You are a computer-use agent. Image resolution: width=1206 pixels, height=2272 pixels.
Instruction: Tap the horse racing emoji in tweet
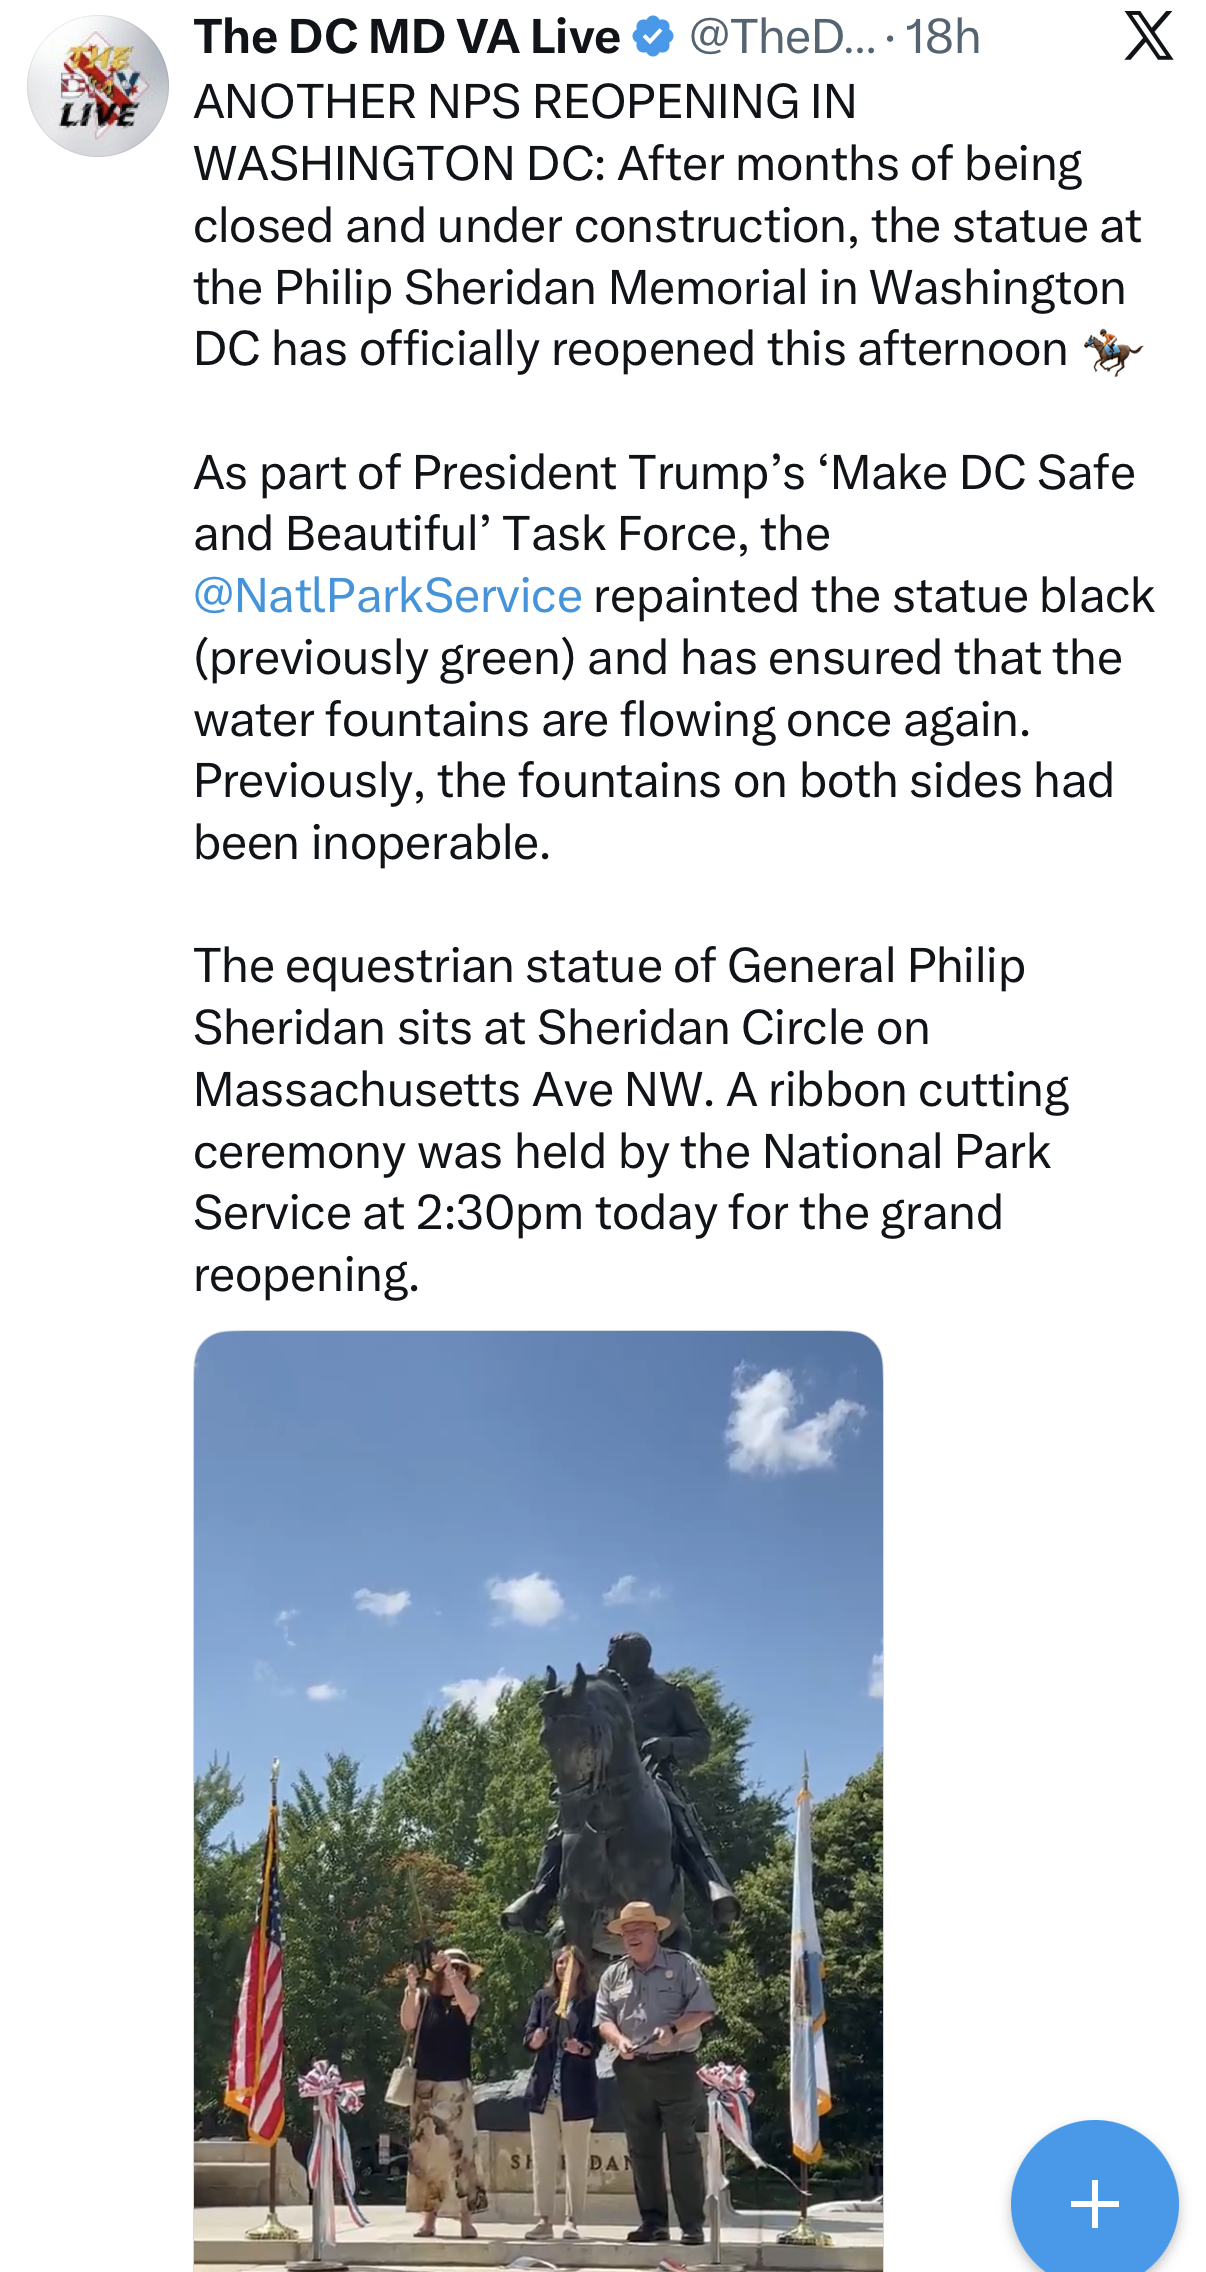pos(1112,351)
